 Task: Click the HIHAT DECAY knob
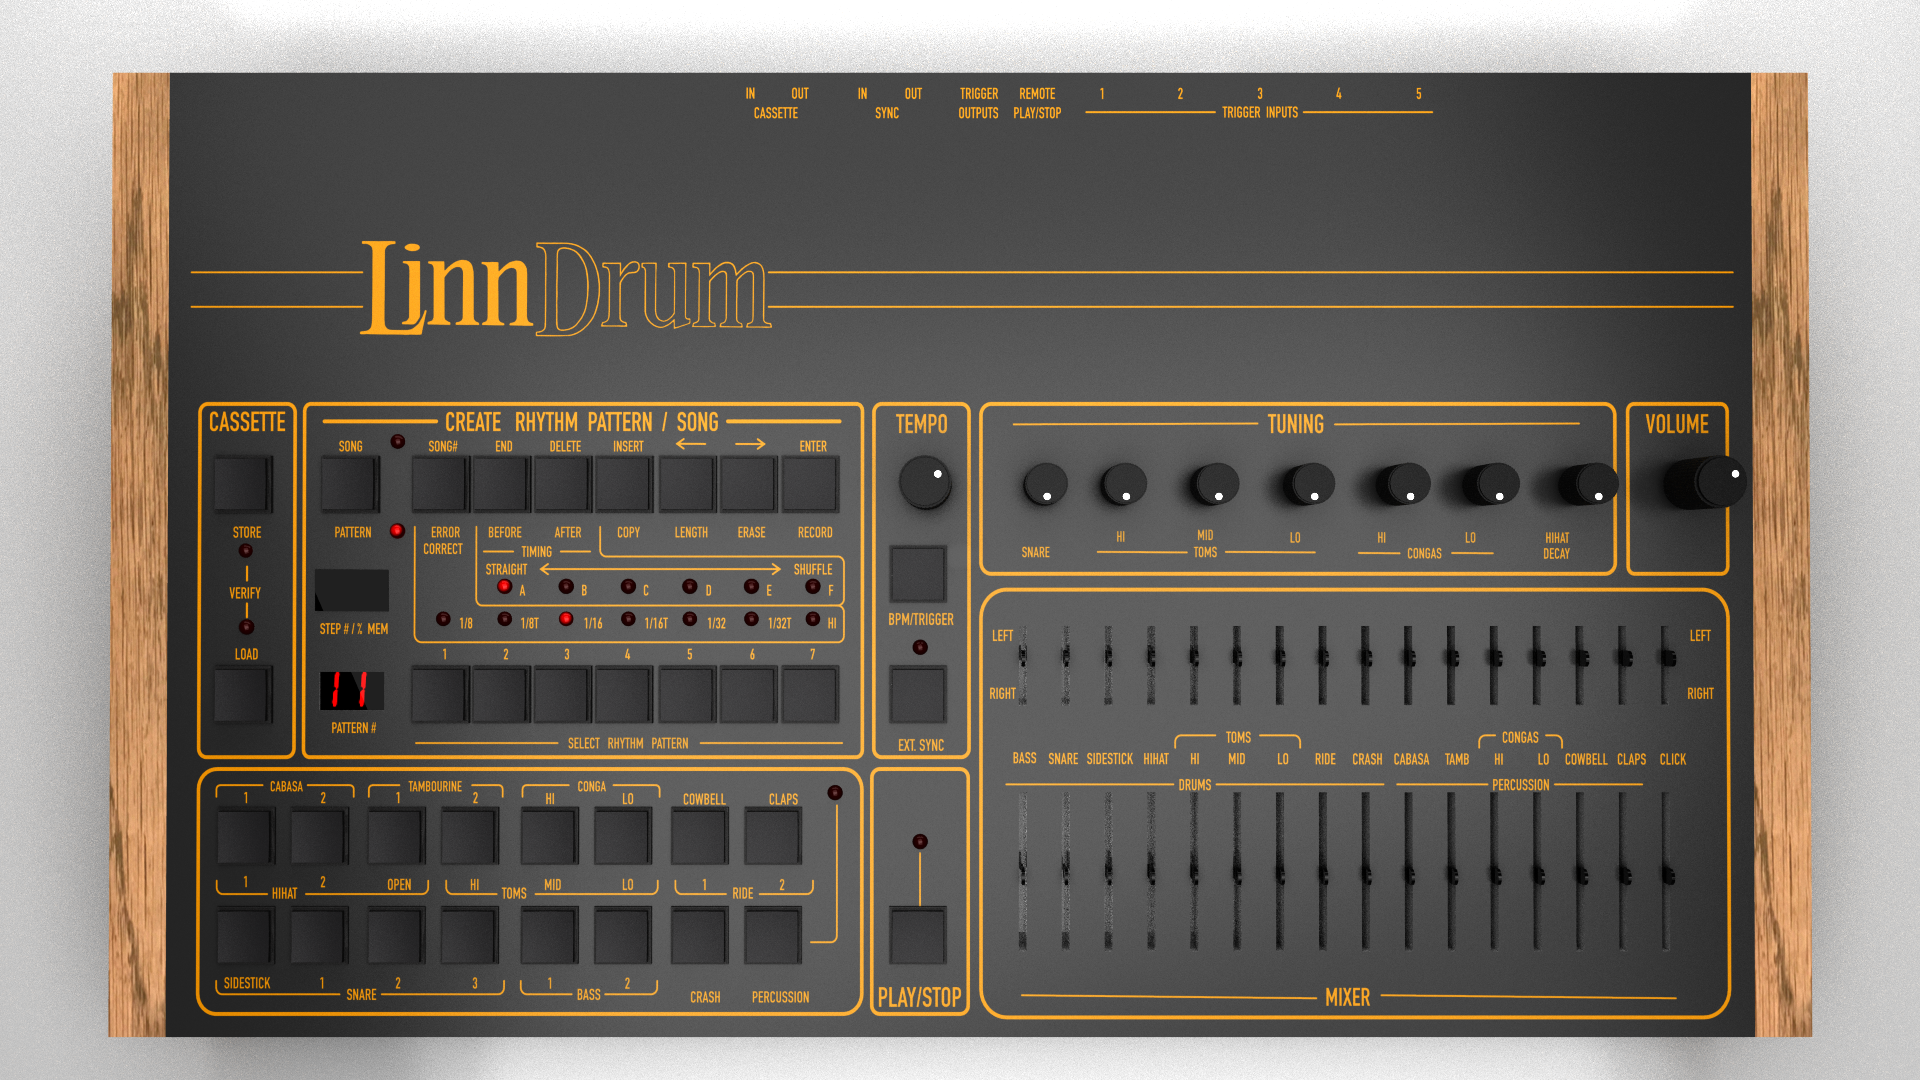(1588, 484)
